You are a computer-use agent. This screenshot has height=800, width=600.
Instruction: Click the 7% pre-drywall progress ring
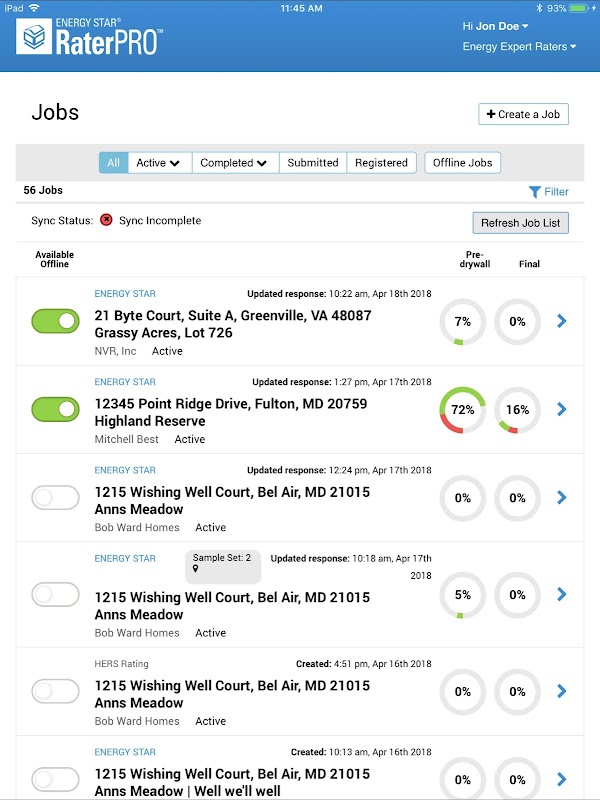tap(462, 322)
